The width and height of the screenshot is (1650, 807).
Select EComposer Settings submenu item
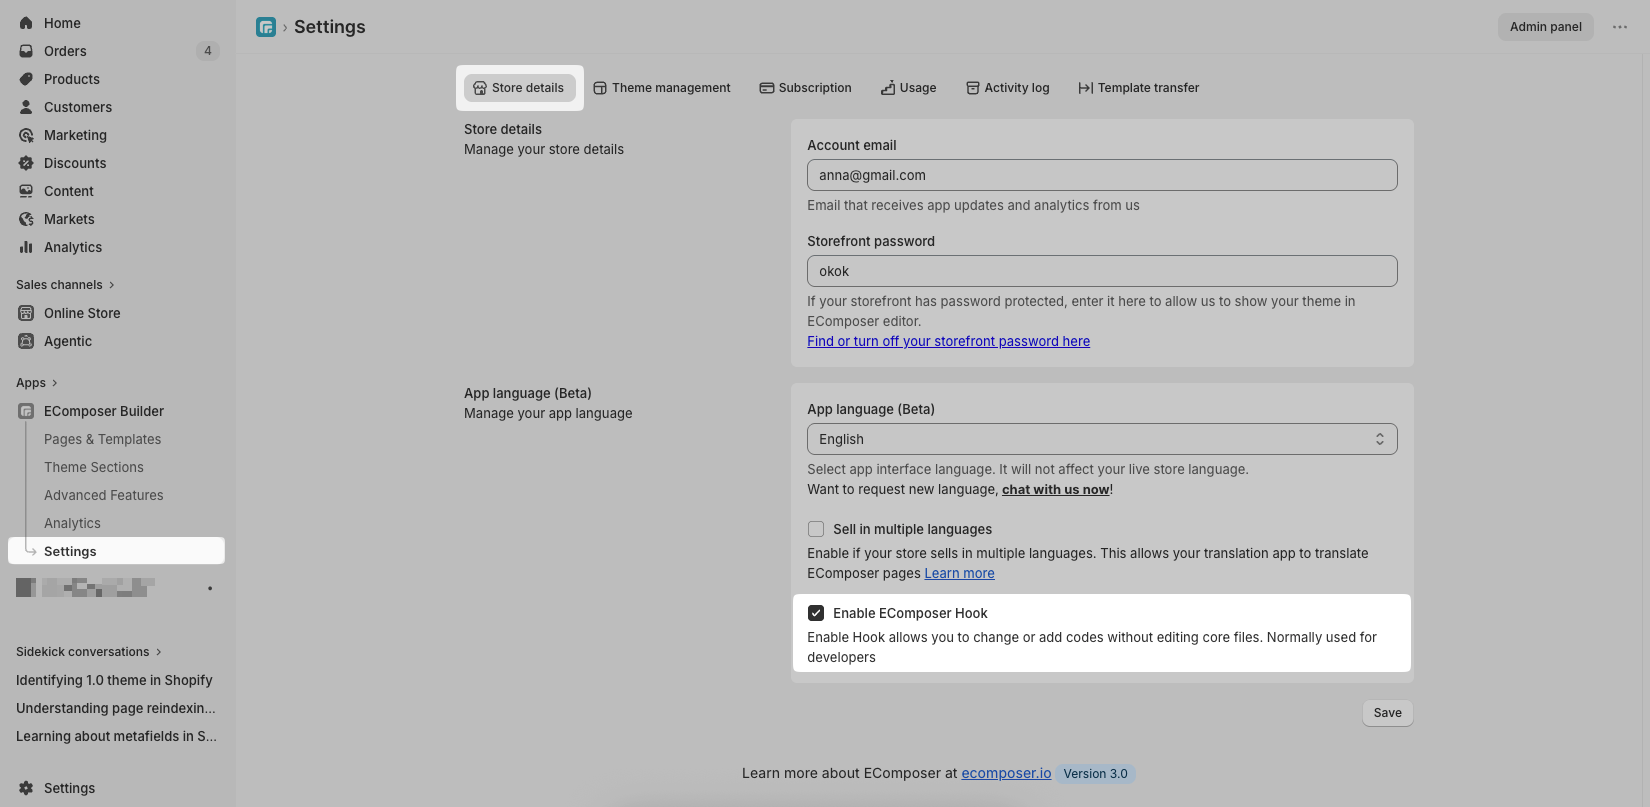coord(116,551)
